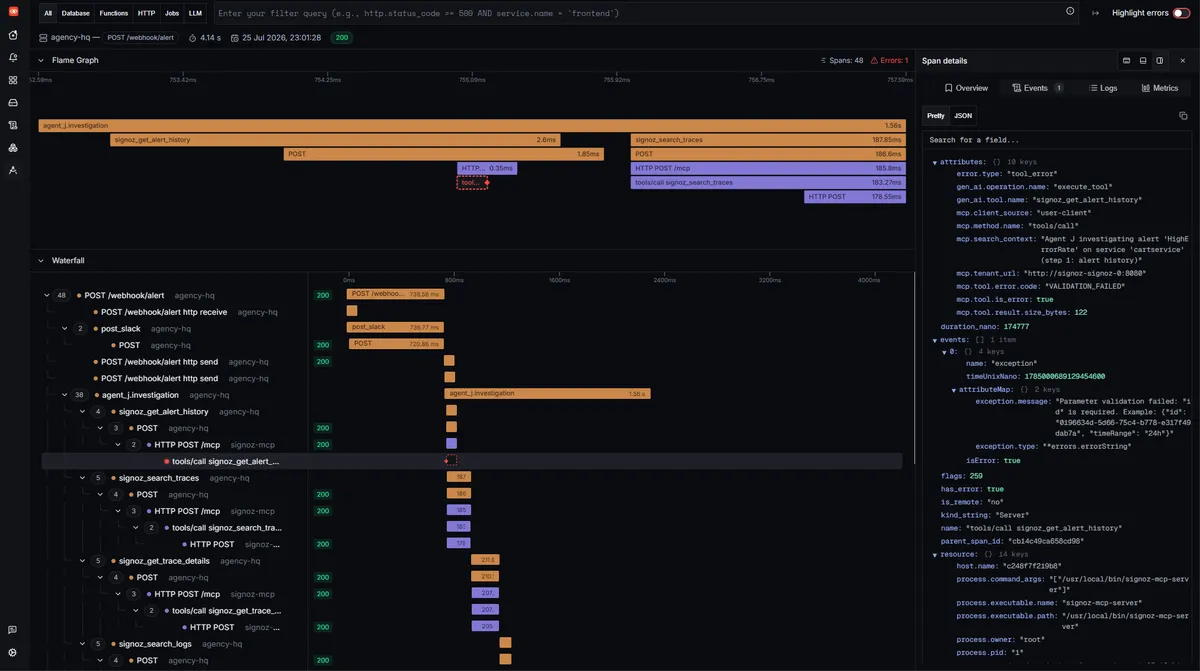The width and height of the screenshot is (1200, 671).
Task: Dock span details panel to the right side
Action: click(1160, 60)
